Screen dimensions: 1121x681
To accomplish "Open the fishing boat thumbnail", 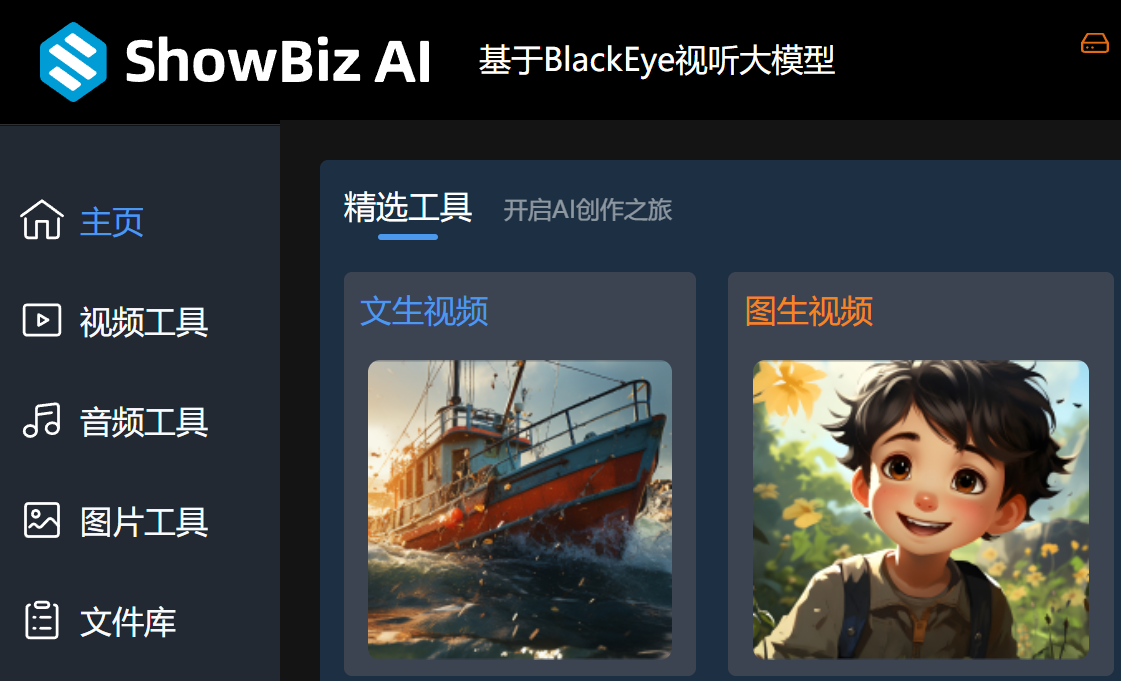I will click(520, 509).
